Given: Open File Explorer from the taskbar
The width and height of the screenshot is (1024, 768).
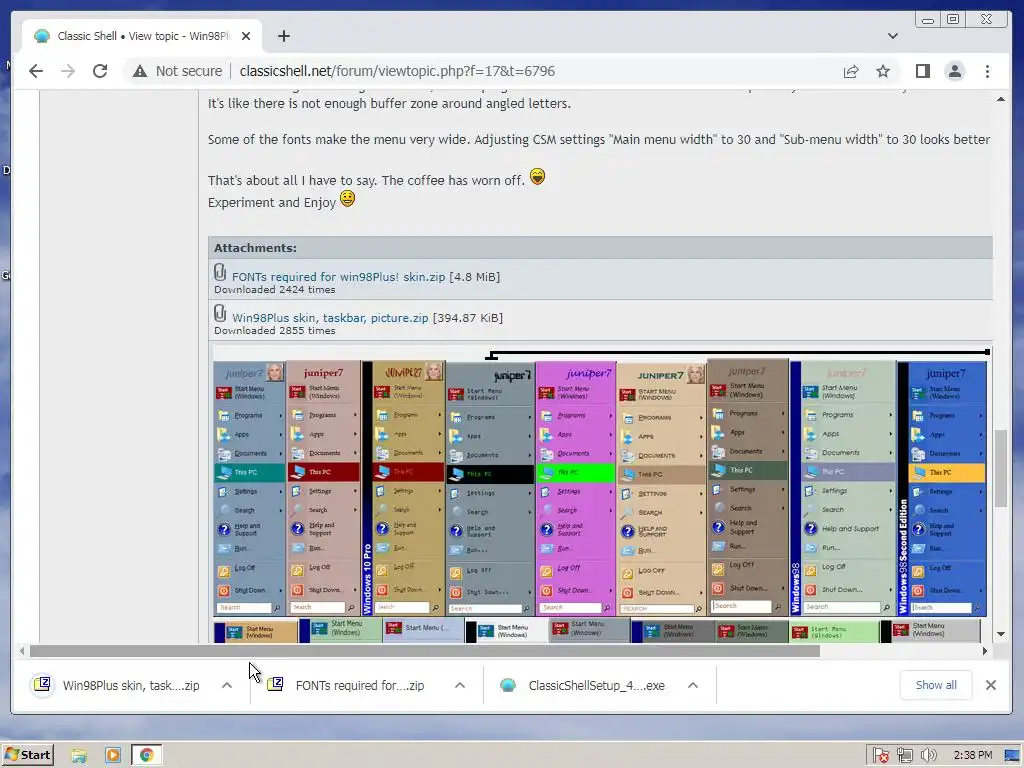Looking at the screenshot, I should coord(79,756).
